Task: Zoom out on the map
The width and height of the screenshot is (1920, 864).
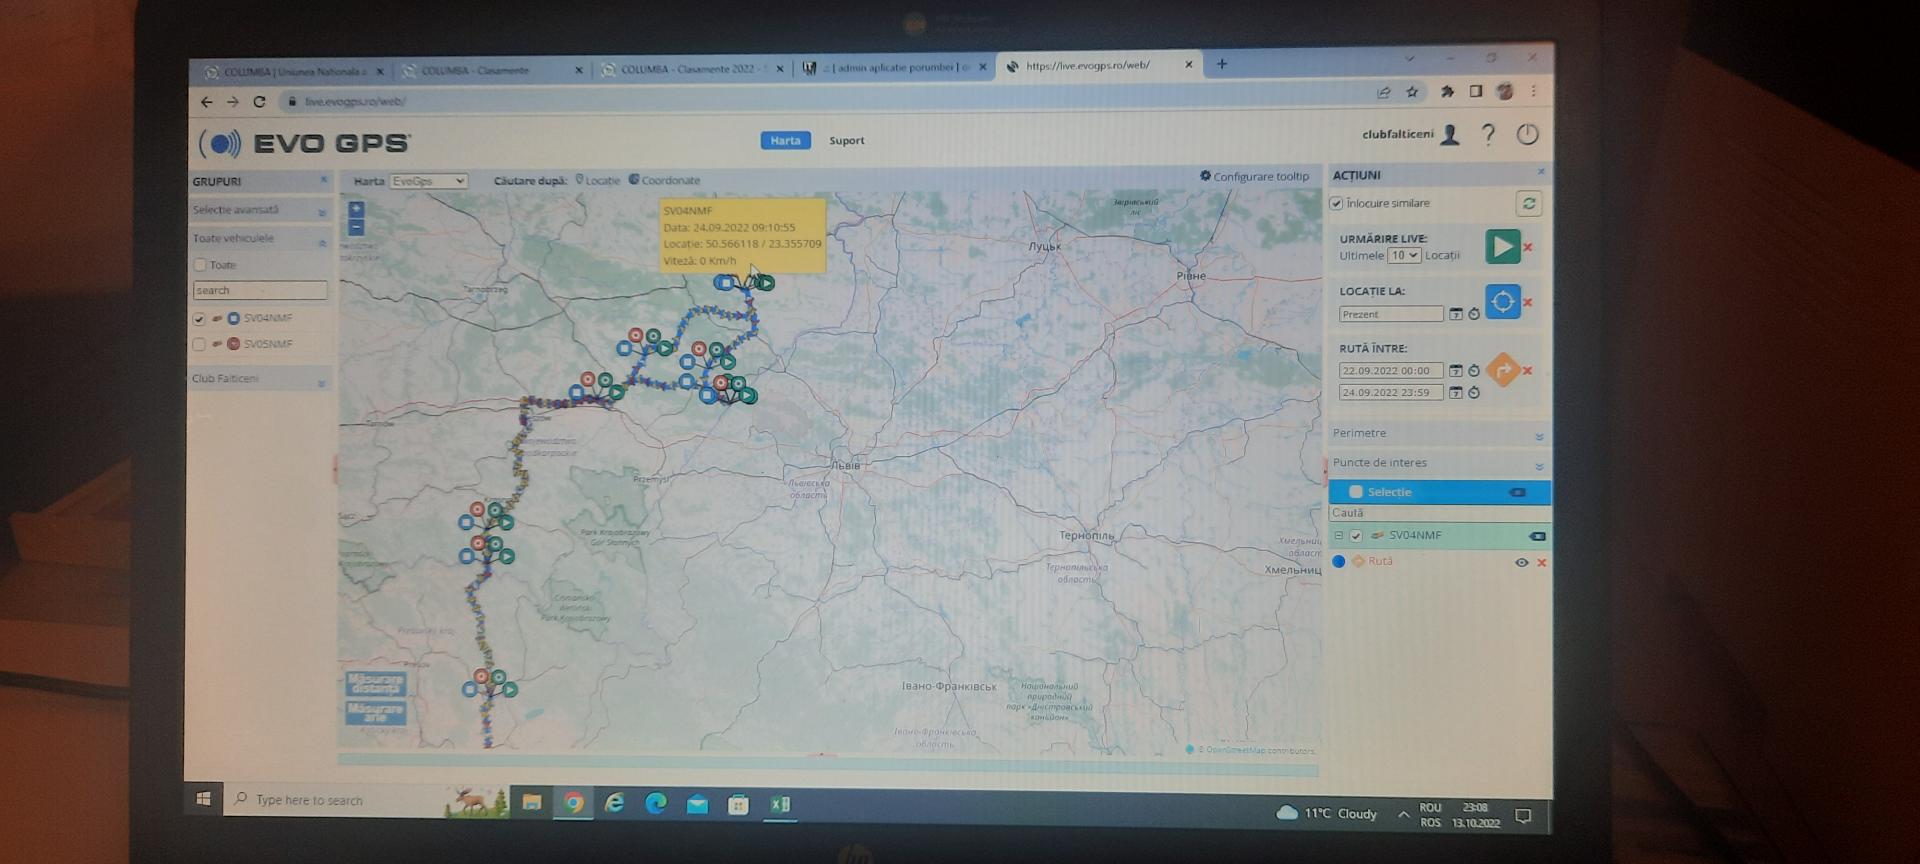Action: click(x=356, y=227)
